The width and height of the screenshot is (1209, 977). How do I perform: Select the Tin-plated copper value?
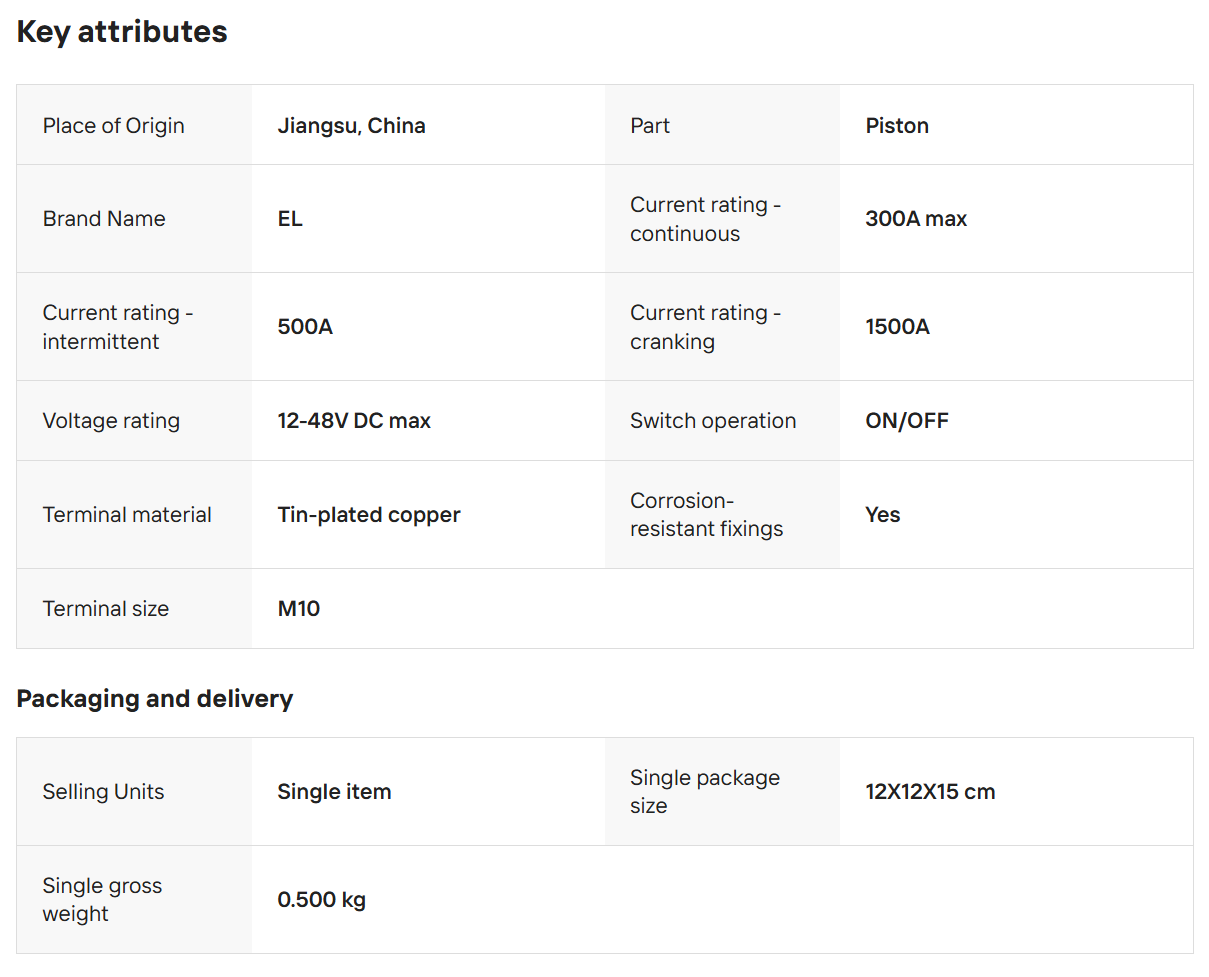[x=369, y=515]
